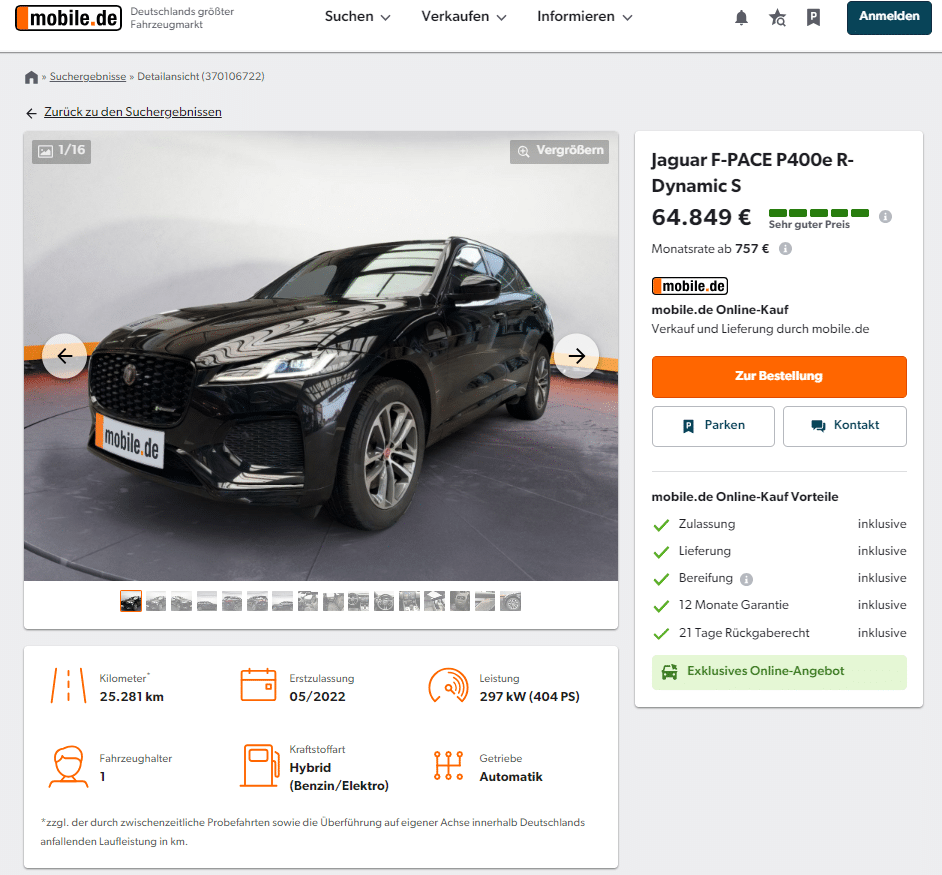Click Zurück zu den Suchergebnissen link

coord(133,112)
